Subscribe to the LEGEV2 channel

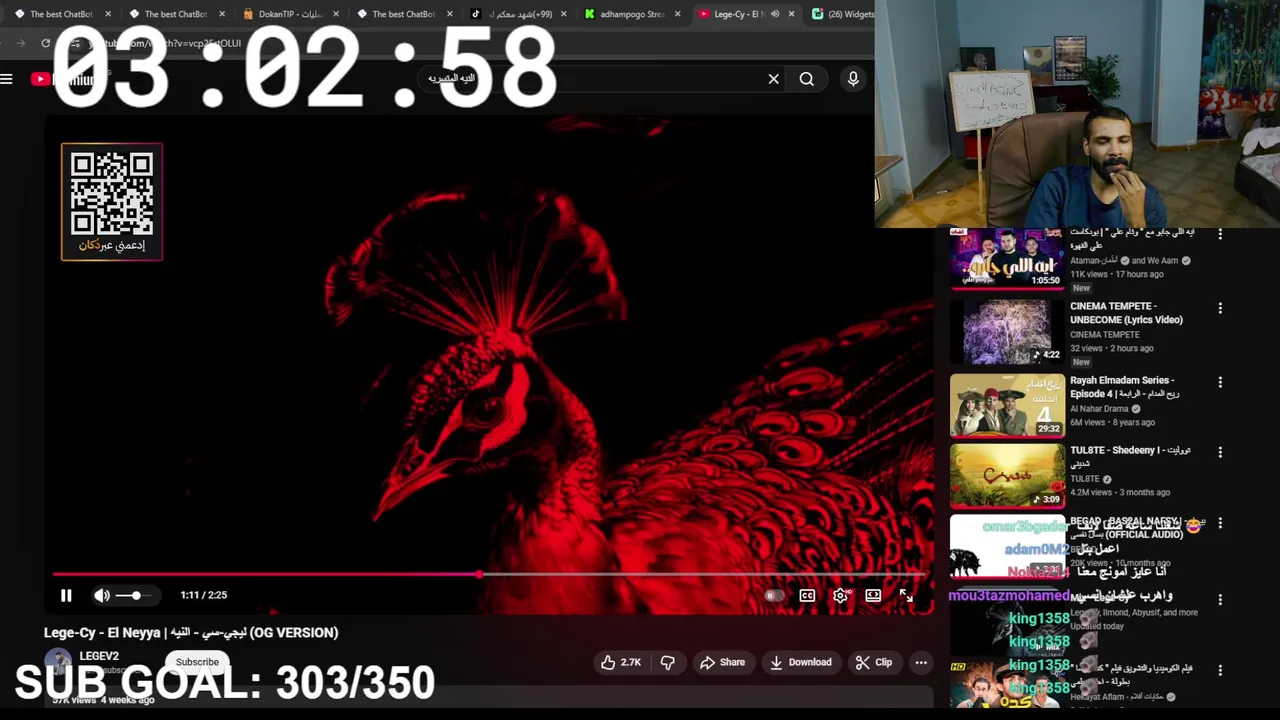(197, 662)
